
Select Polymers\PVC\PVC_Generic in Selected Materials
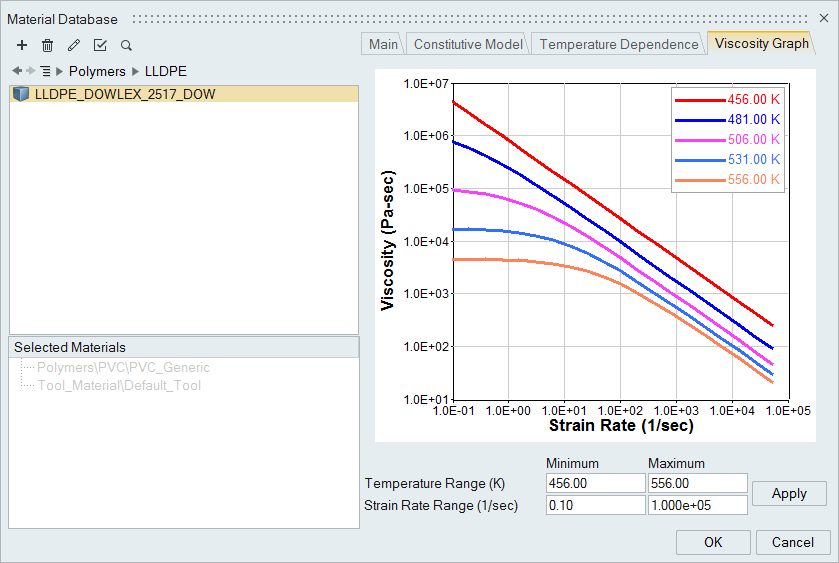(x=123, y=367)
